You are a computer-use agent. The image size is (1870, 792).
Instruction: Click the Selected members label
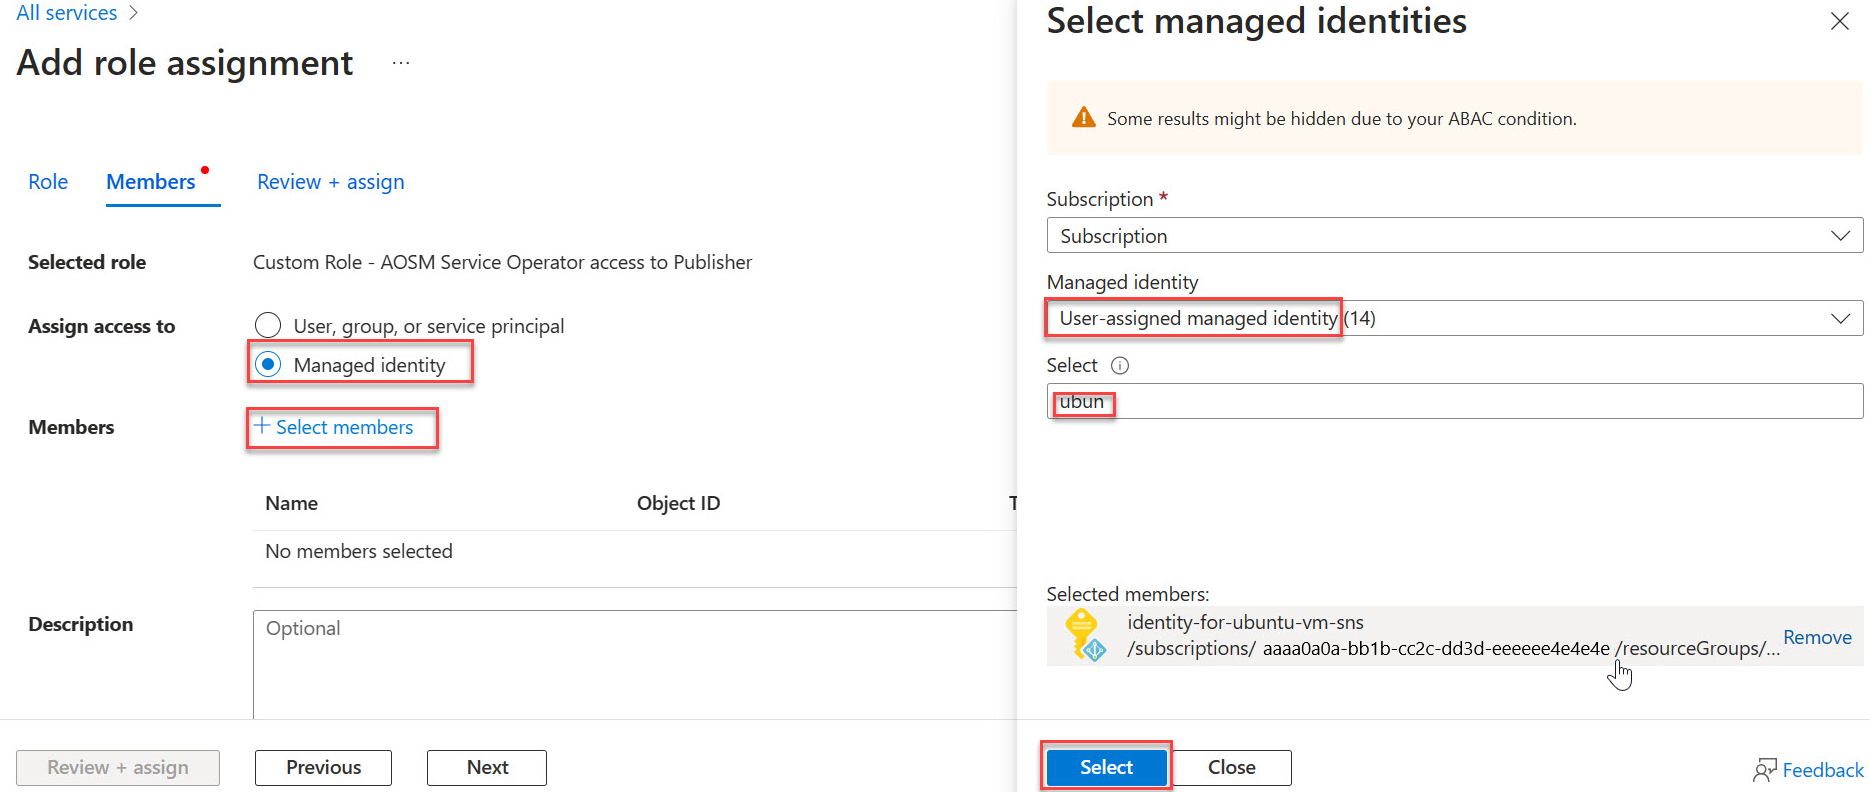(1127, 594)
